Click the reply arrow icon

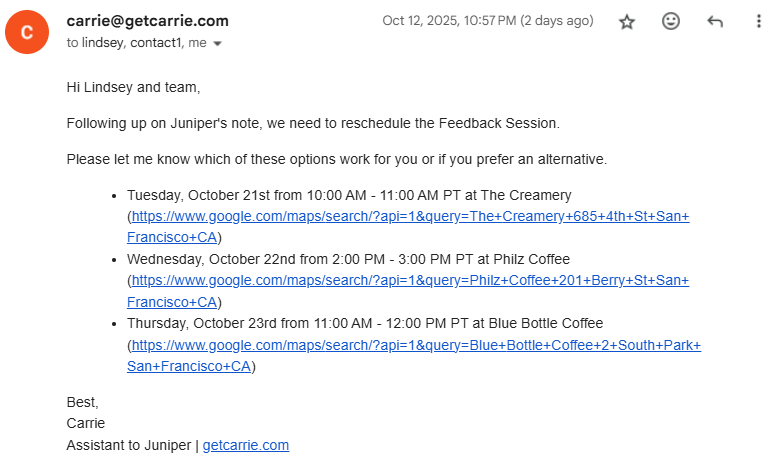click(715, 22)
